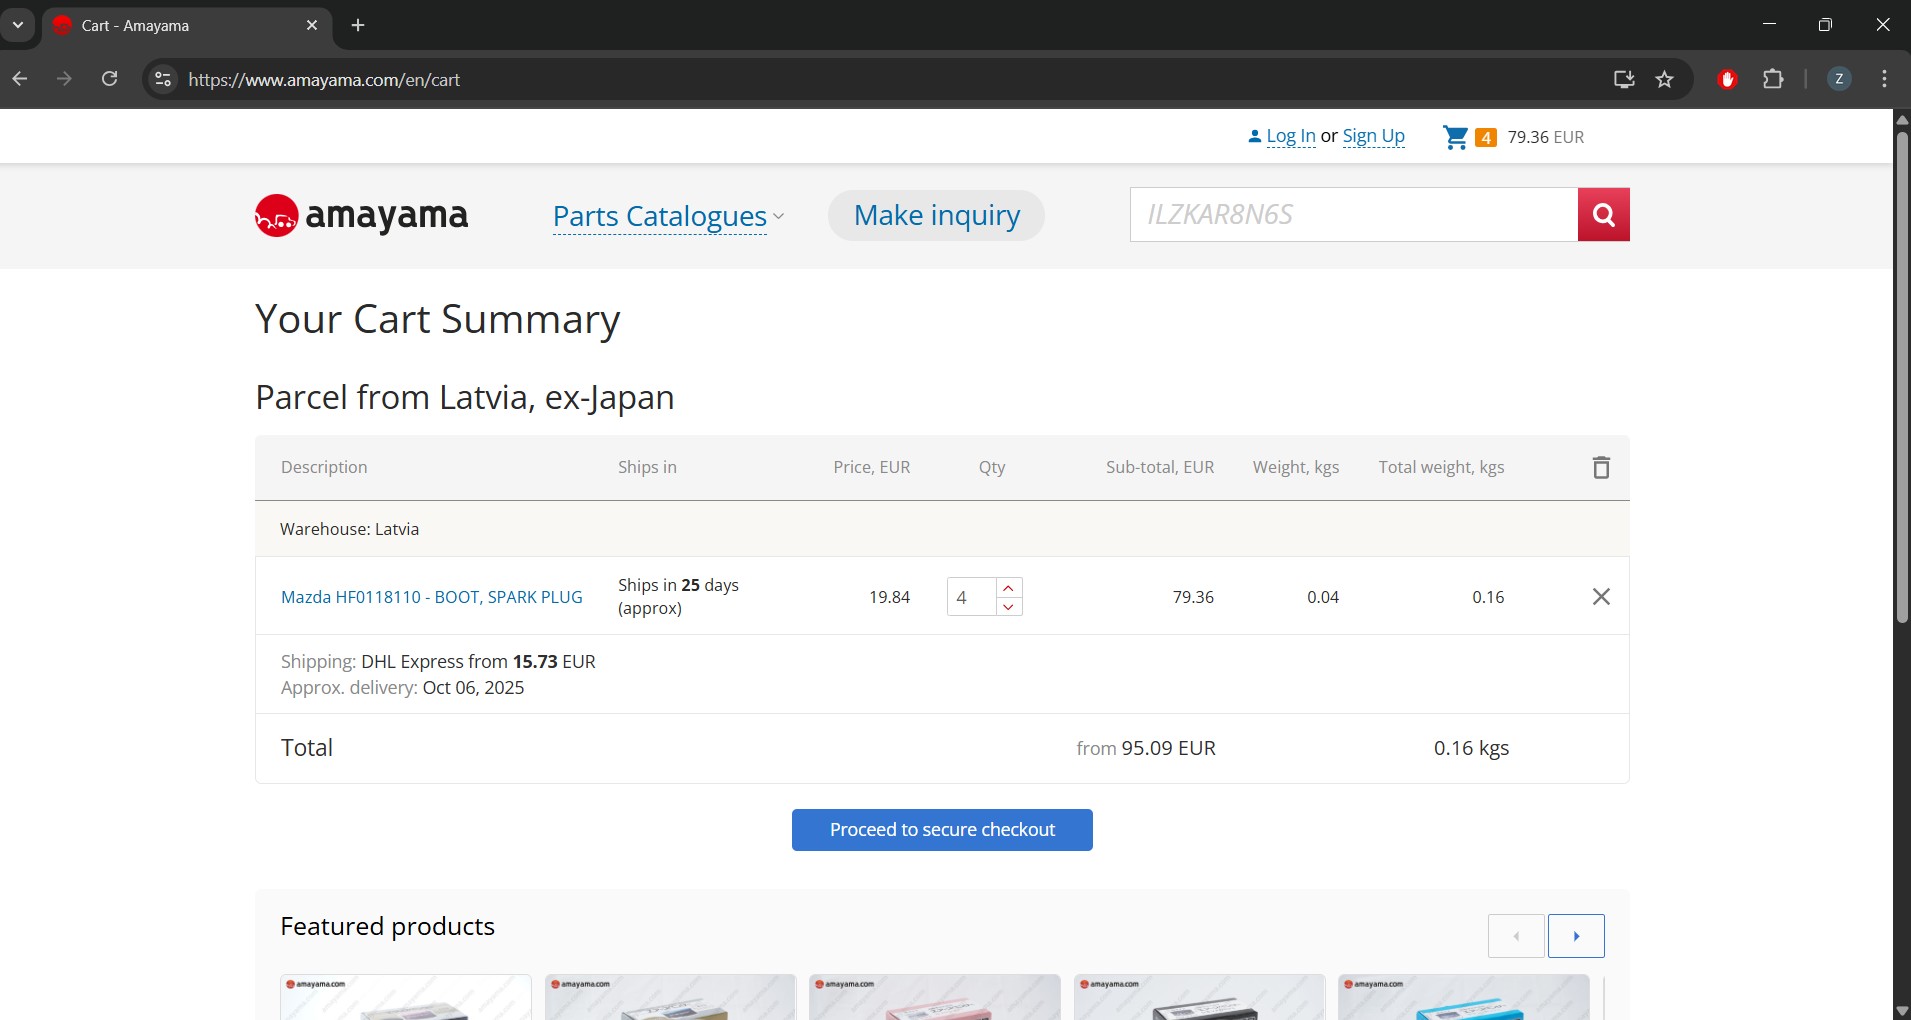This screenshot has width=1911, height=1020.
Task: Expand the Parts Catalogues dropdown
Action: 668,216
